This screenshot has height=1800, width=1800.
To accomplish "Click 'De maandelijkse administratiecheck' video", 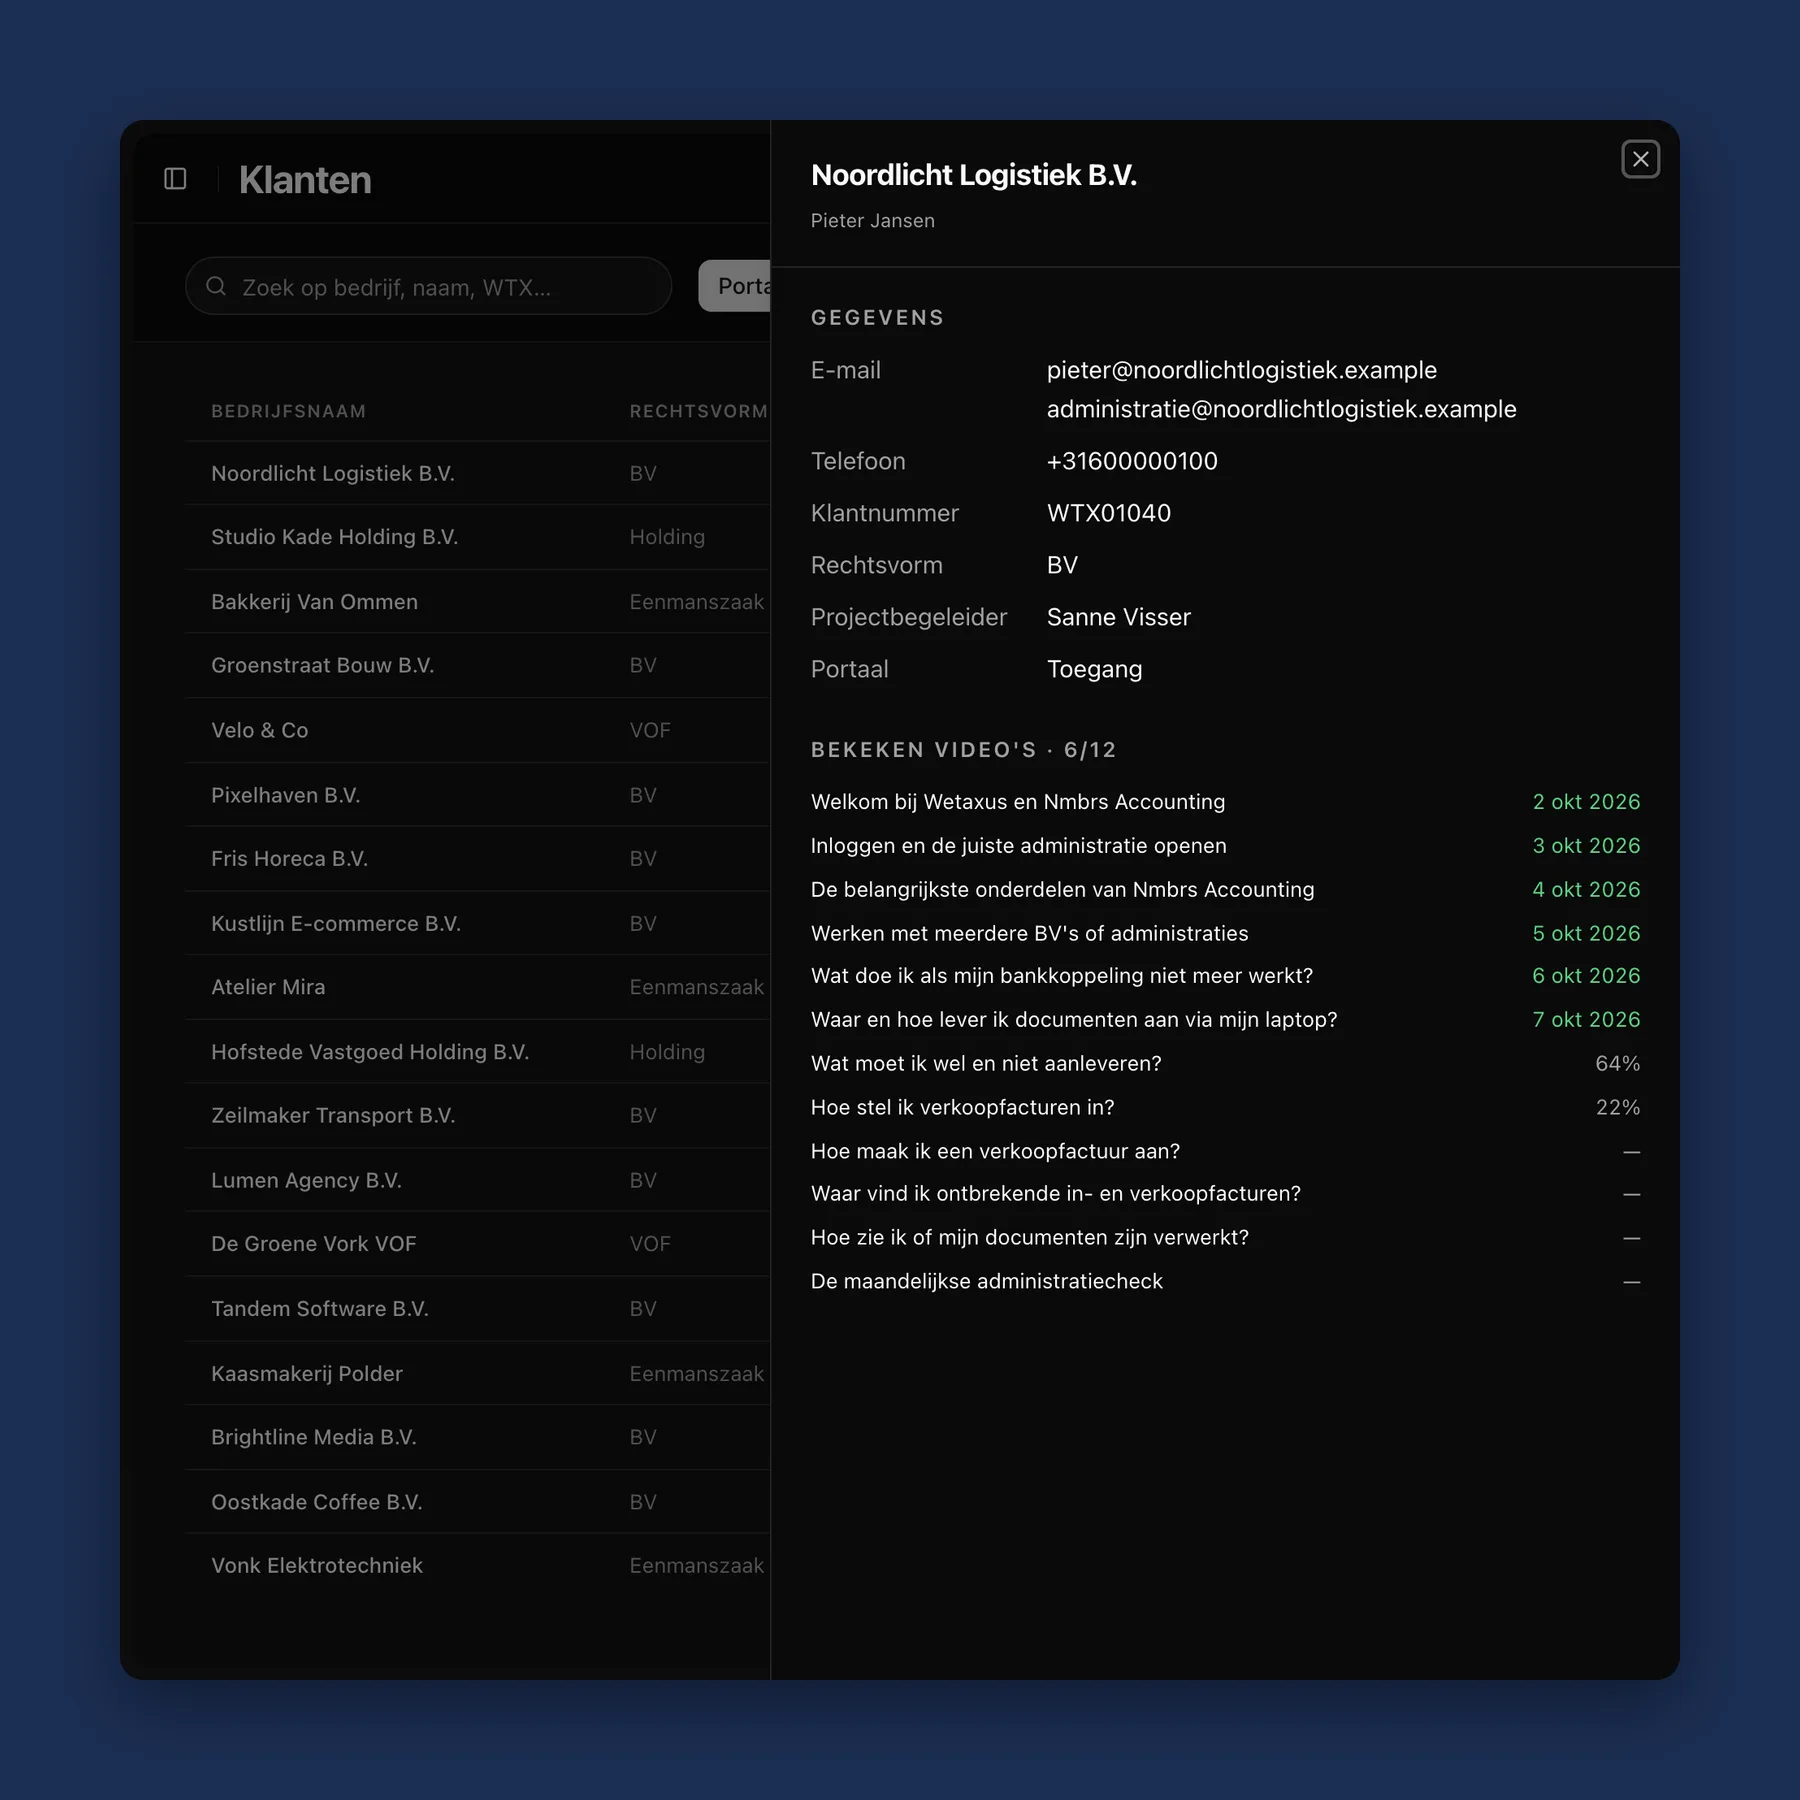I will tap(986, 1282).
